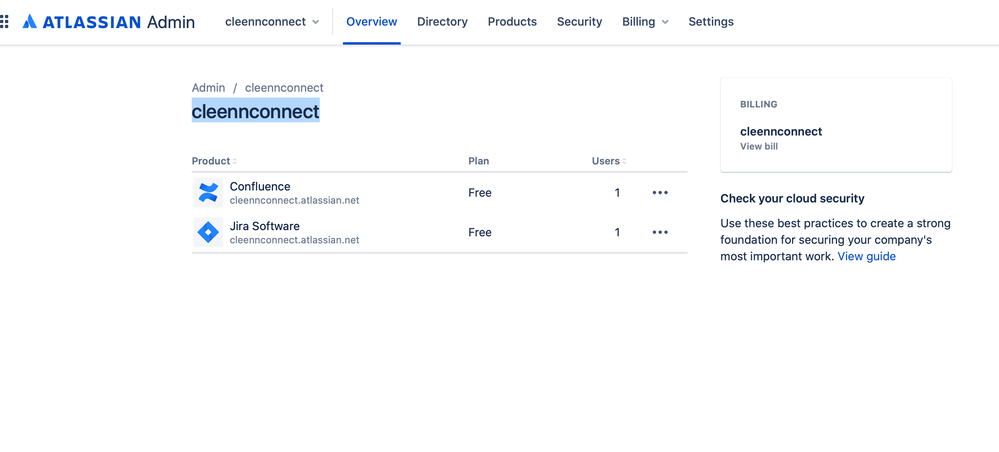Click the Atlassian Admin logo
The image size is (999, 452).
pos(108,21)
